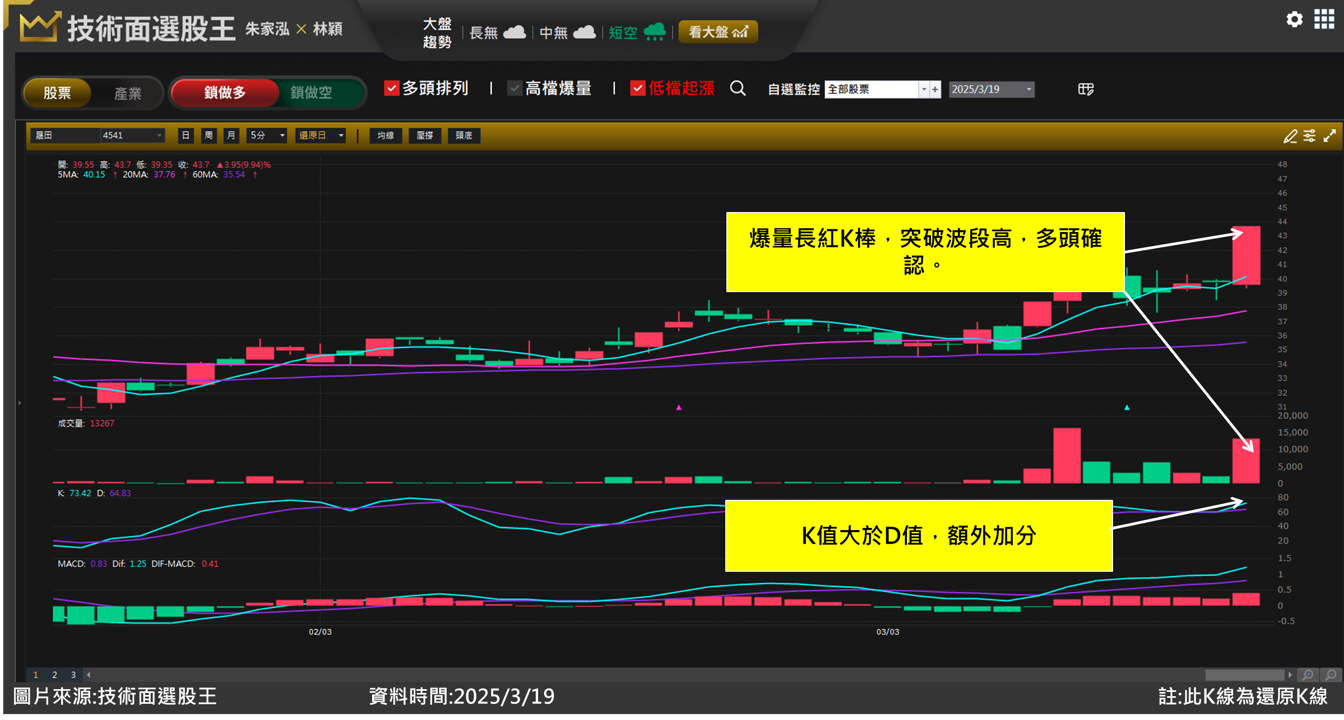Select the pencil drawing tool icon

[1290, 136]
